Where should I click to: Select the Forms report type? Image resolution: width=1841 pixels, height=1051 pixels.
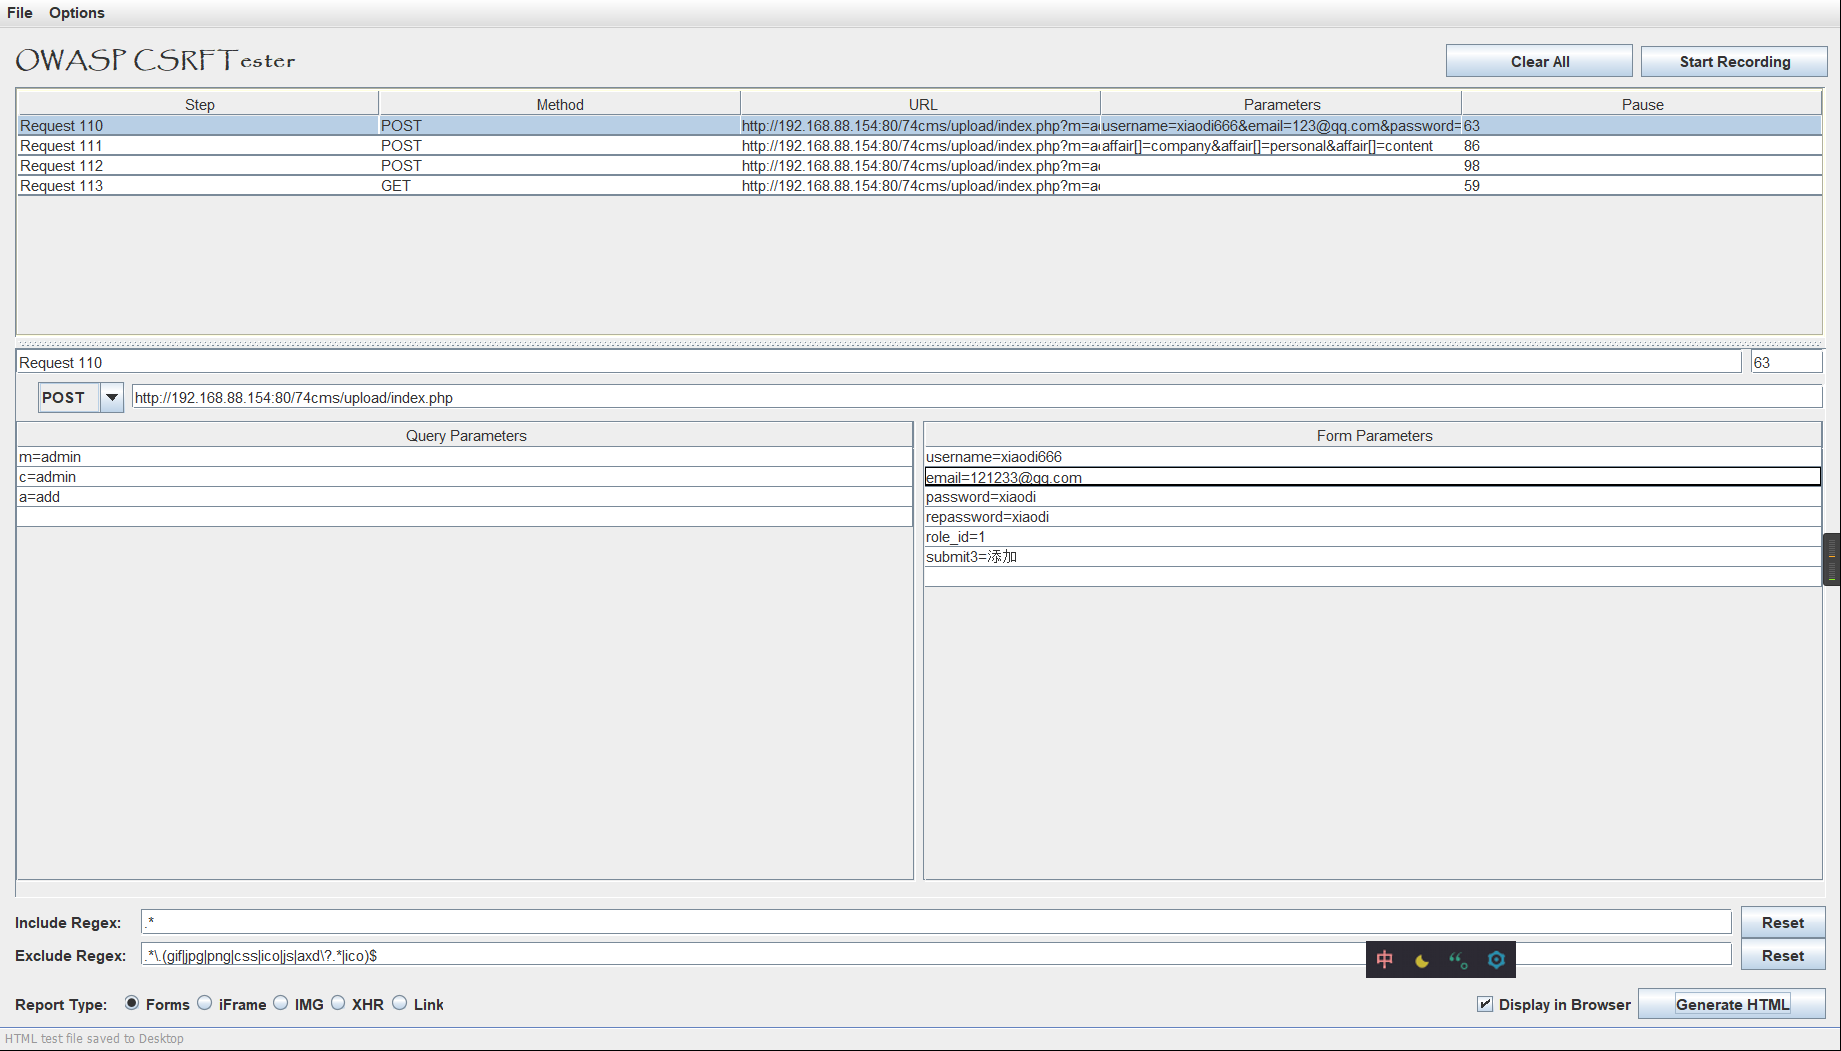tap(132, 1003)
